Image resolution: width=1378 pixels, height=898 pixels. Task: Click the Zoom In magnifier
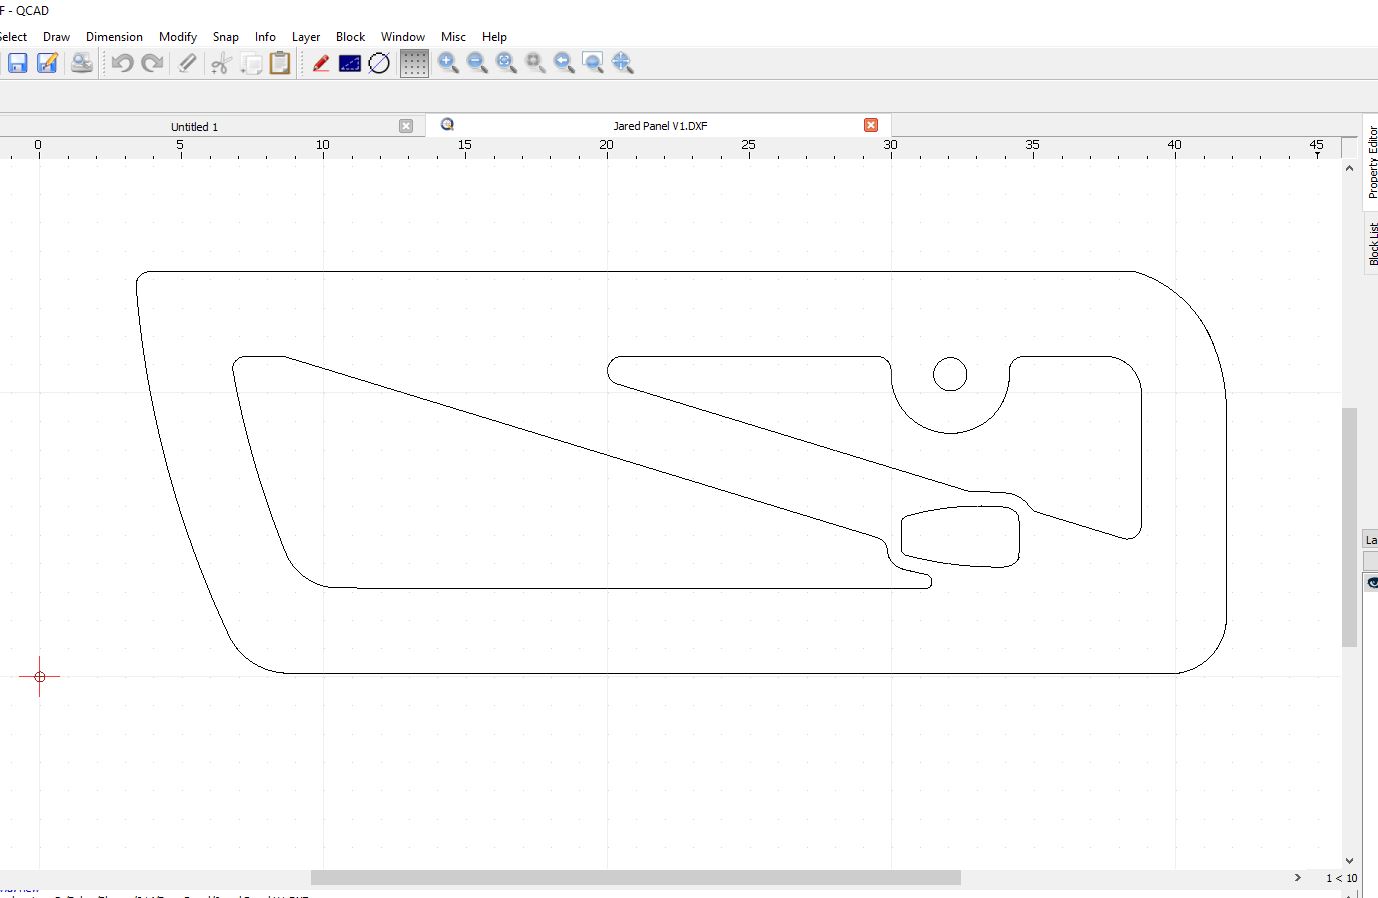point(448,64)
